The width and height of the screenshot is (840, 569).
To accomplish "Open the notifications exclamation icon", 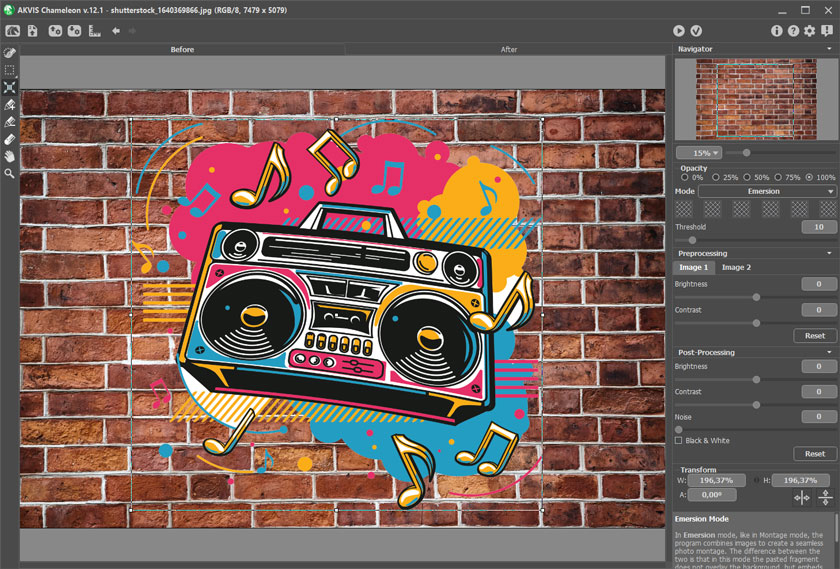I will 827,31.
